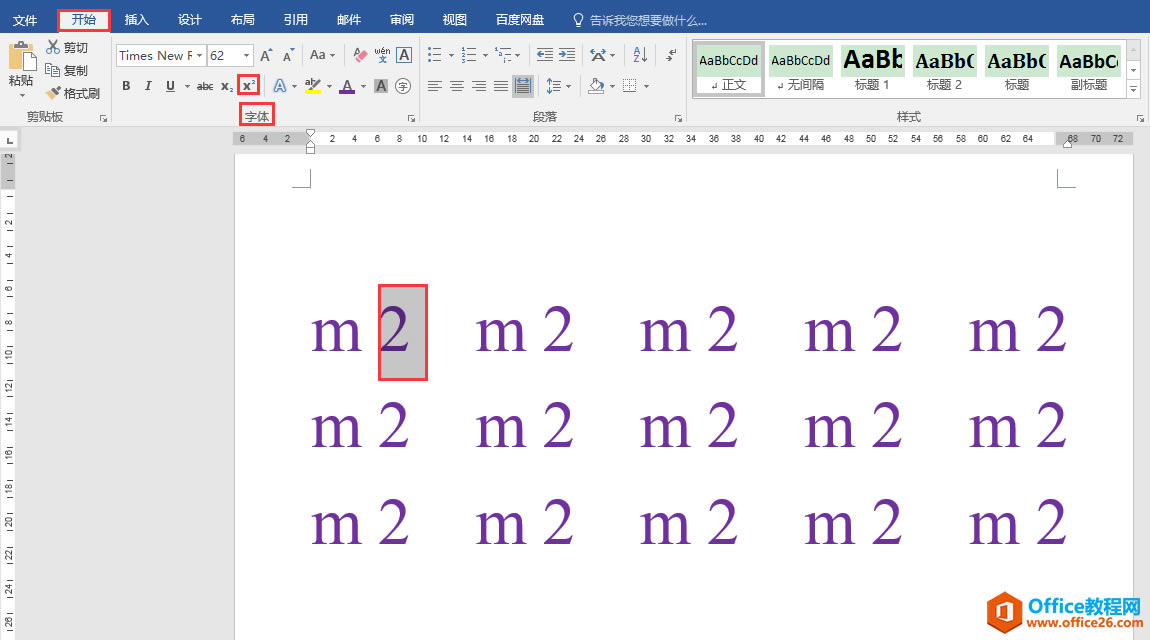Expand the styles gallery more arrow
Screen dimensions: 1150x640
(1134, 89)
